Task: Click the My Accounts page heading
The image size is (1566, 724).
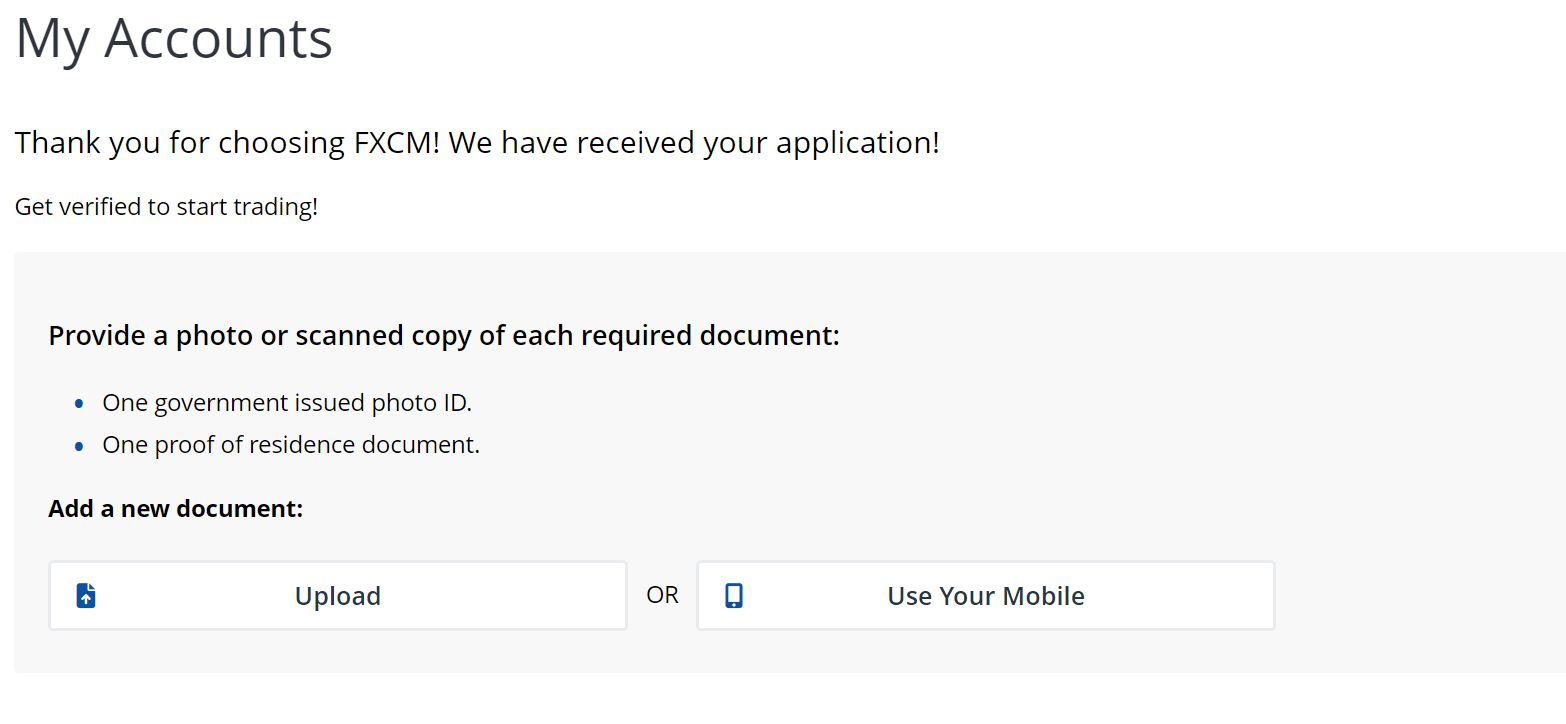Action: point(174,39)
